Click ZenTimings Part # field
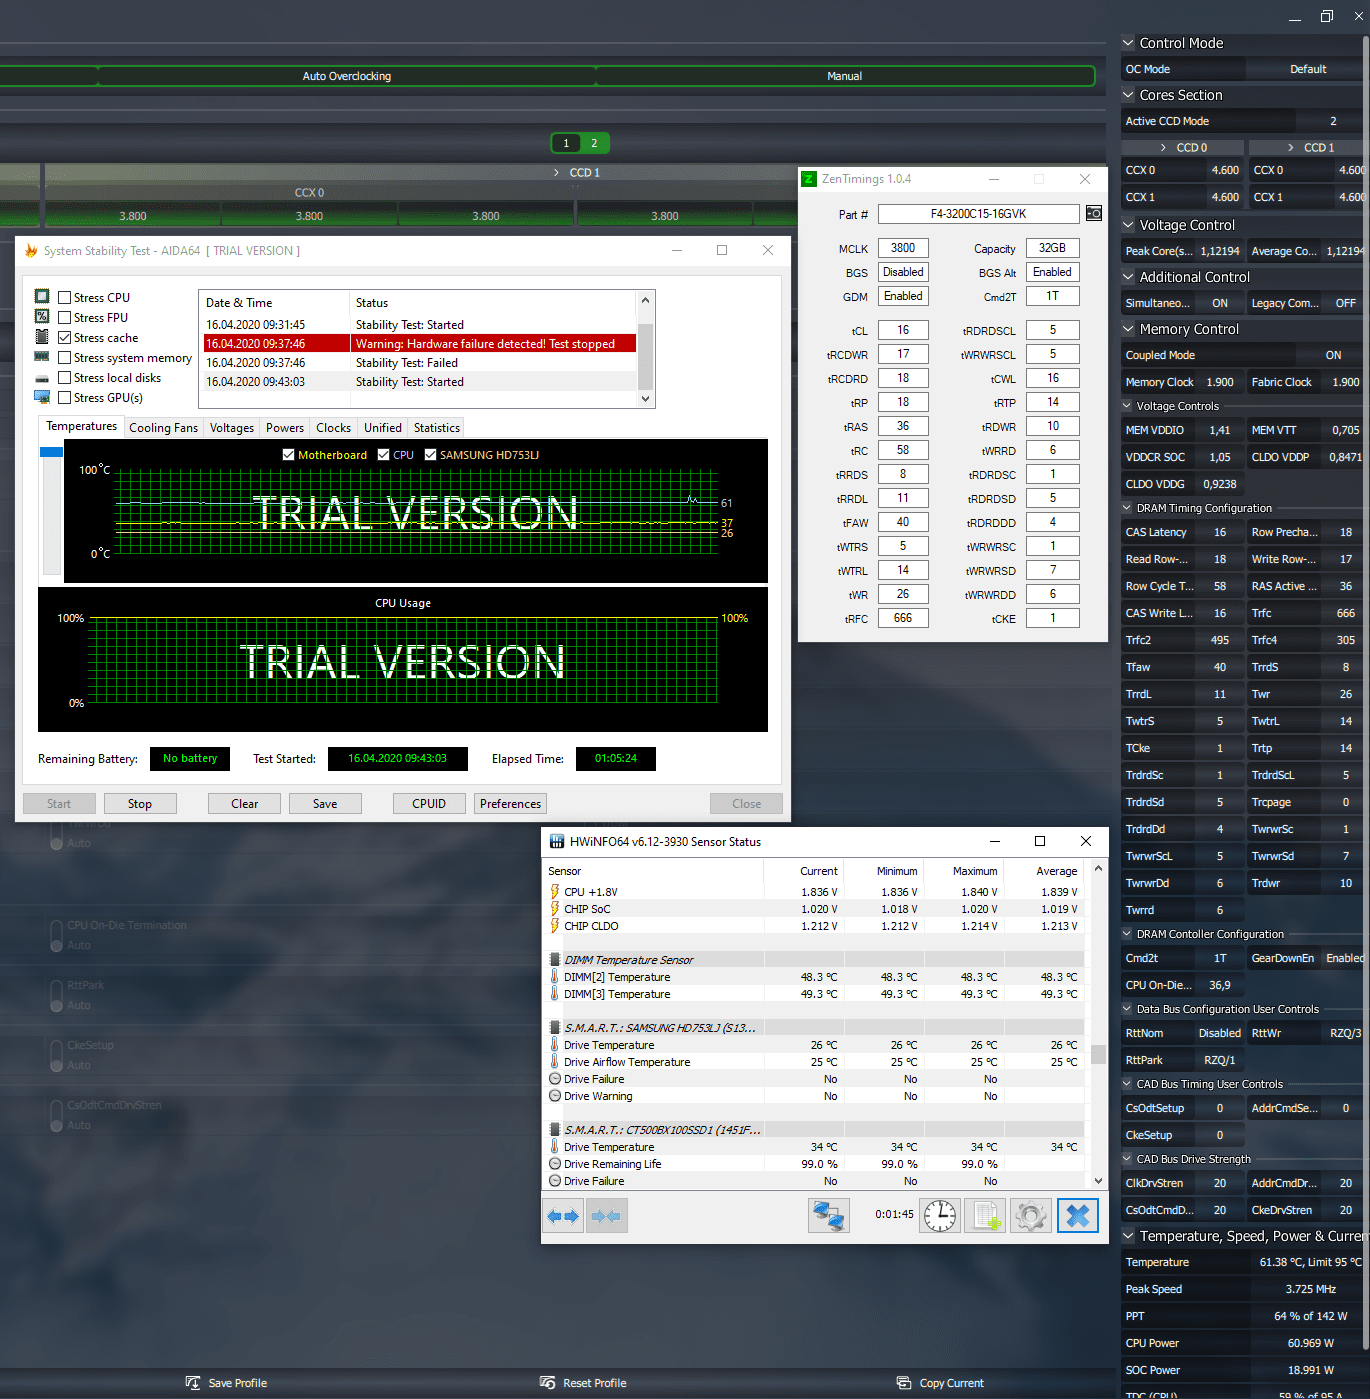The width and height of the screenshot is (1370, 1399). point(979,214)
